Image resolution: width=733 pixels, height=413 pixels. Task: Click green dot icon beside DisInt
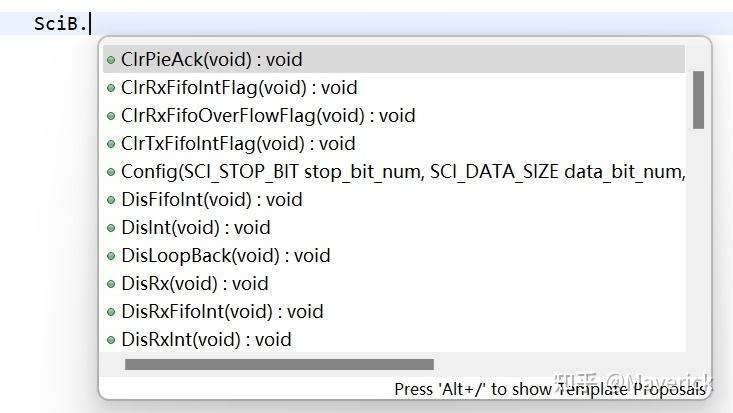click(x=111, y=228)
